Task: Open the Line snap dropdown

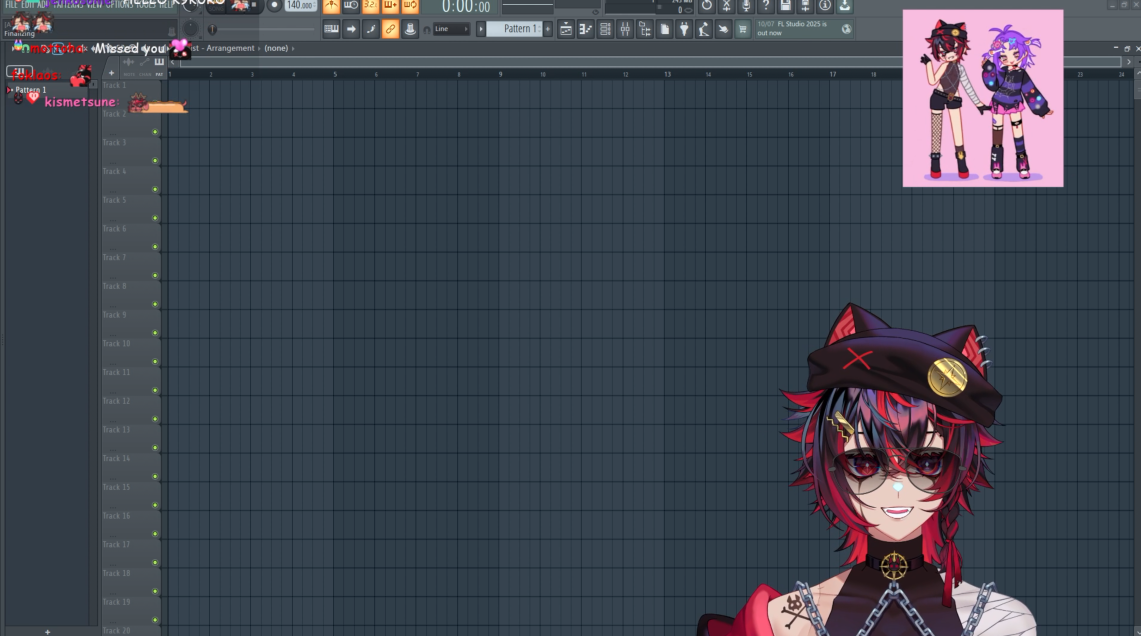Action: click(x=451, y=29)
